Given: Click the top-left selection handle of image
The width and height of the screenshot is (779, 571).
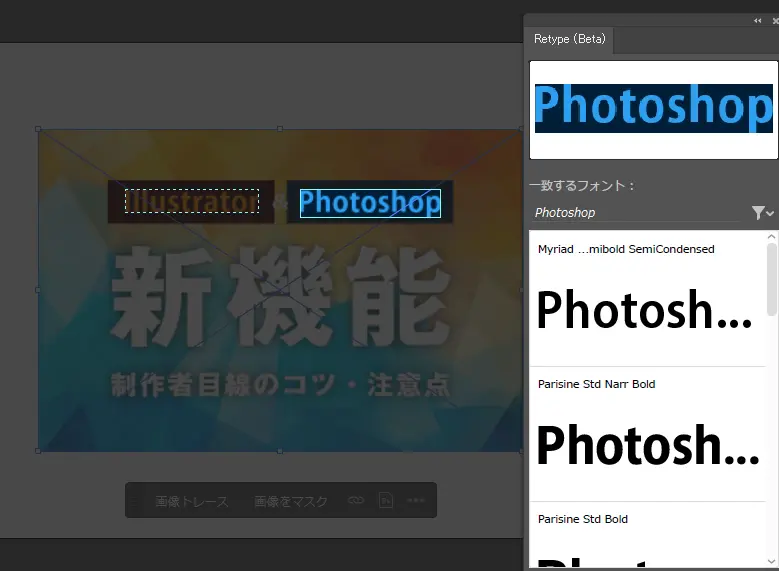Looking at the screenshot, I should pyautogui.click(x=38, y=129).
